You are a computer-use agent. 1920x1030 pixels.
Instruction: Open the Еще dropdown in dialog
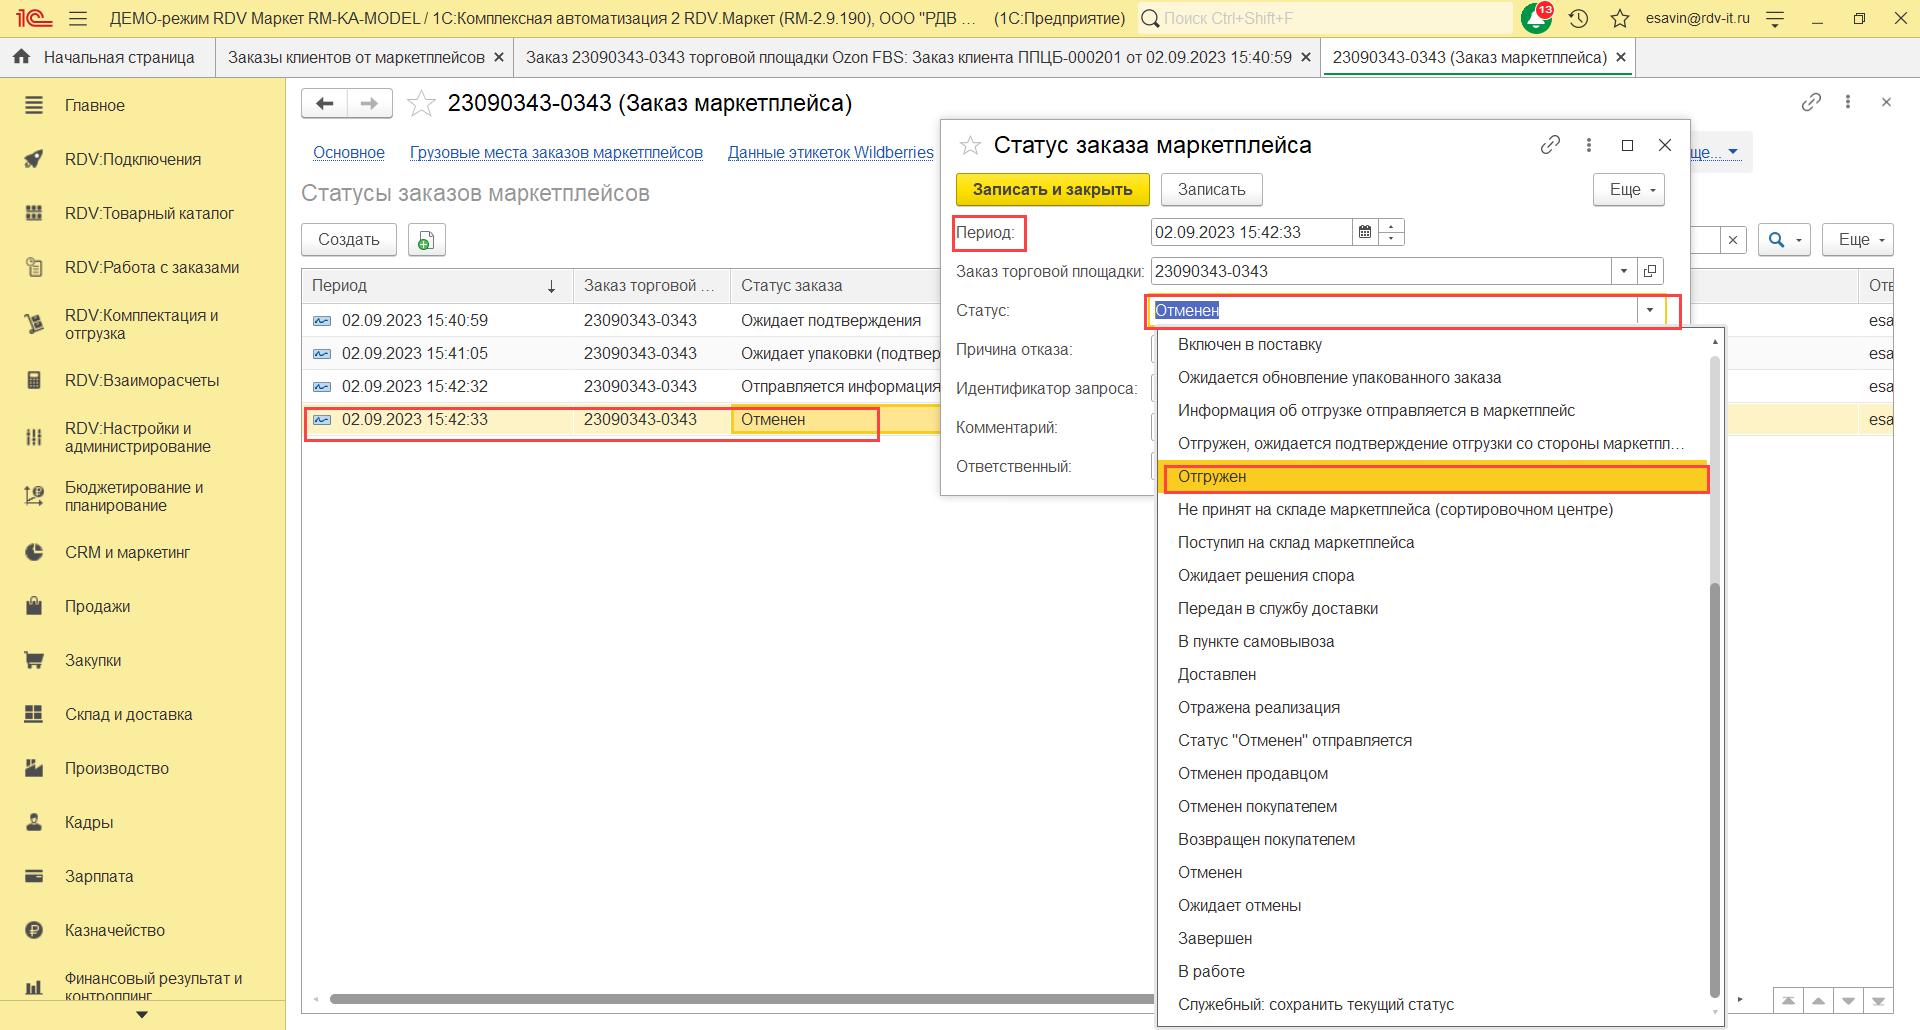click(x=1628, y=189)
